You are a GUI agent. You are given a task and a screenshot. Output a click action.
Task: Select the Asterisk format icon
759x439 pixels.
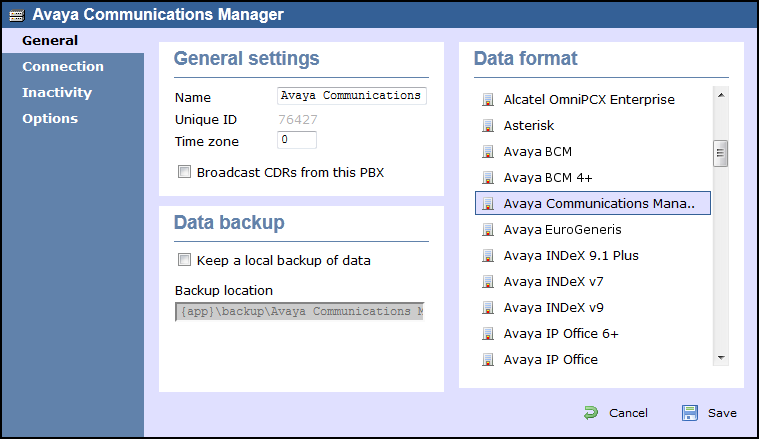coord(488,126)
